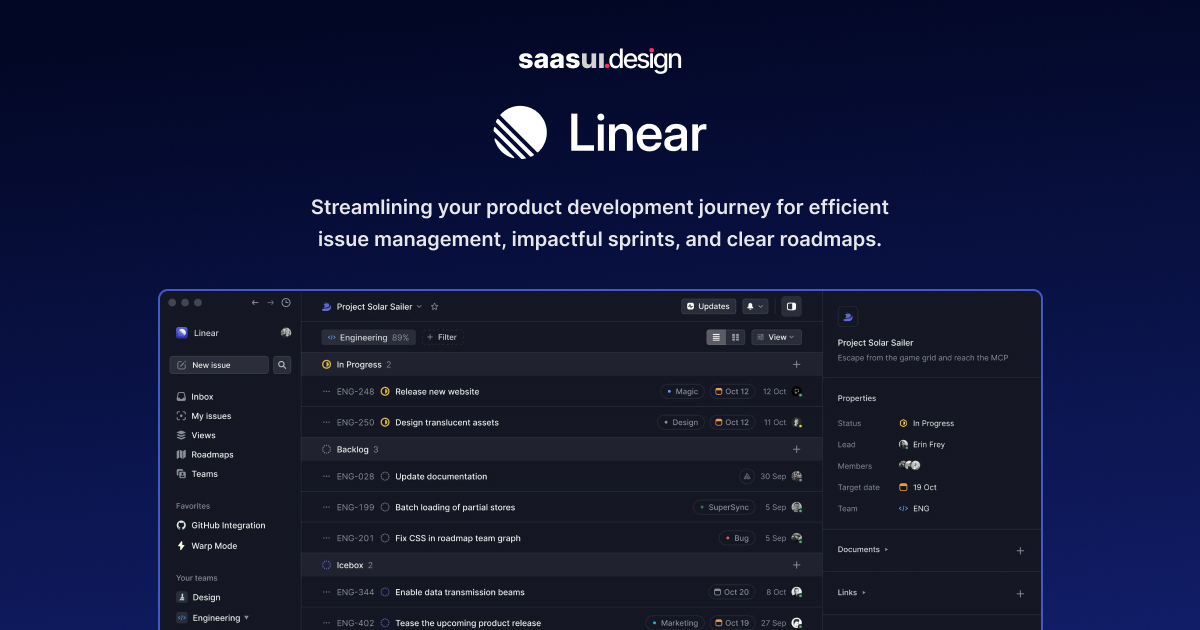Click the Bug label on ENG-201
The image size is (1200, 630).
click(736, 538)
